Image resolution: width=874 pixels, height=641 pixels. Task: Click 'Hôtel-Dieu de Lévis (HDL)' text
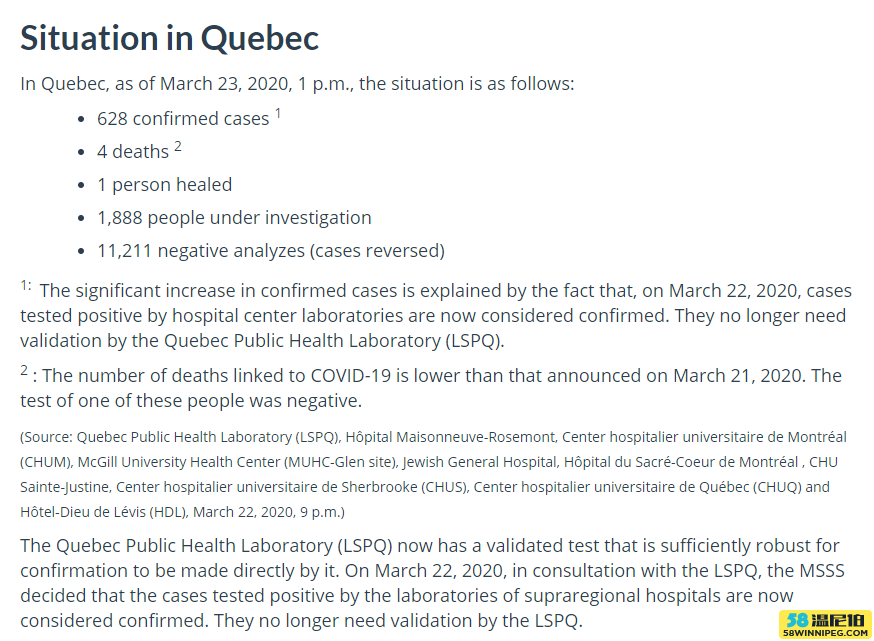pos(103,512)
